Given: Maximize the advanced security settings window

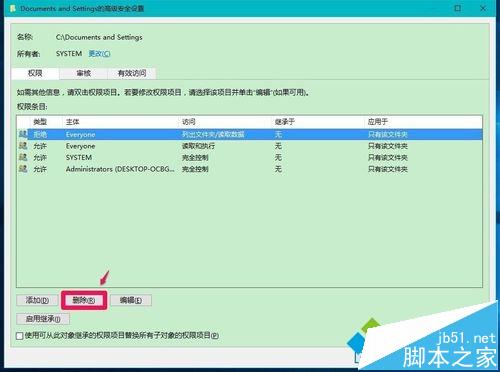Looking at the screenshot, I should [458, 8].
